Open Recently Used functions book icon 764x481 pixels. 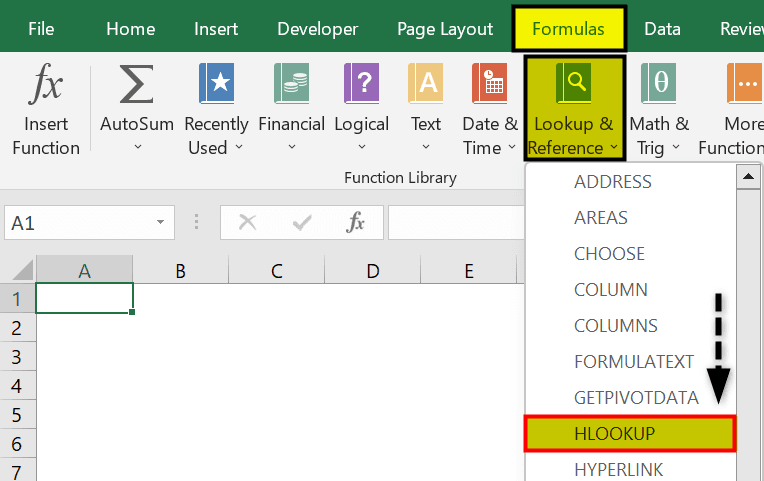216,83
